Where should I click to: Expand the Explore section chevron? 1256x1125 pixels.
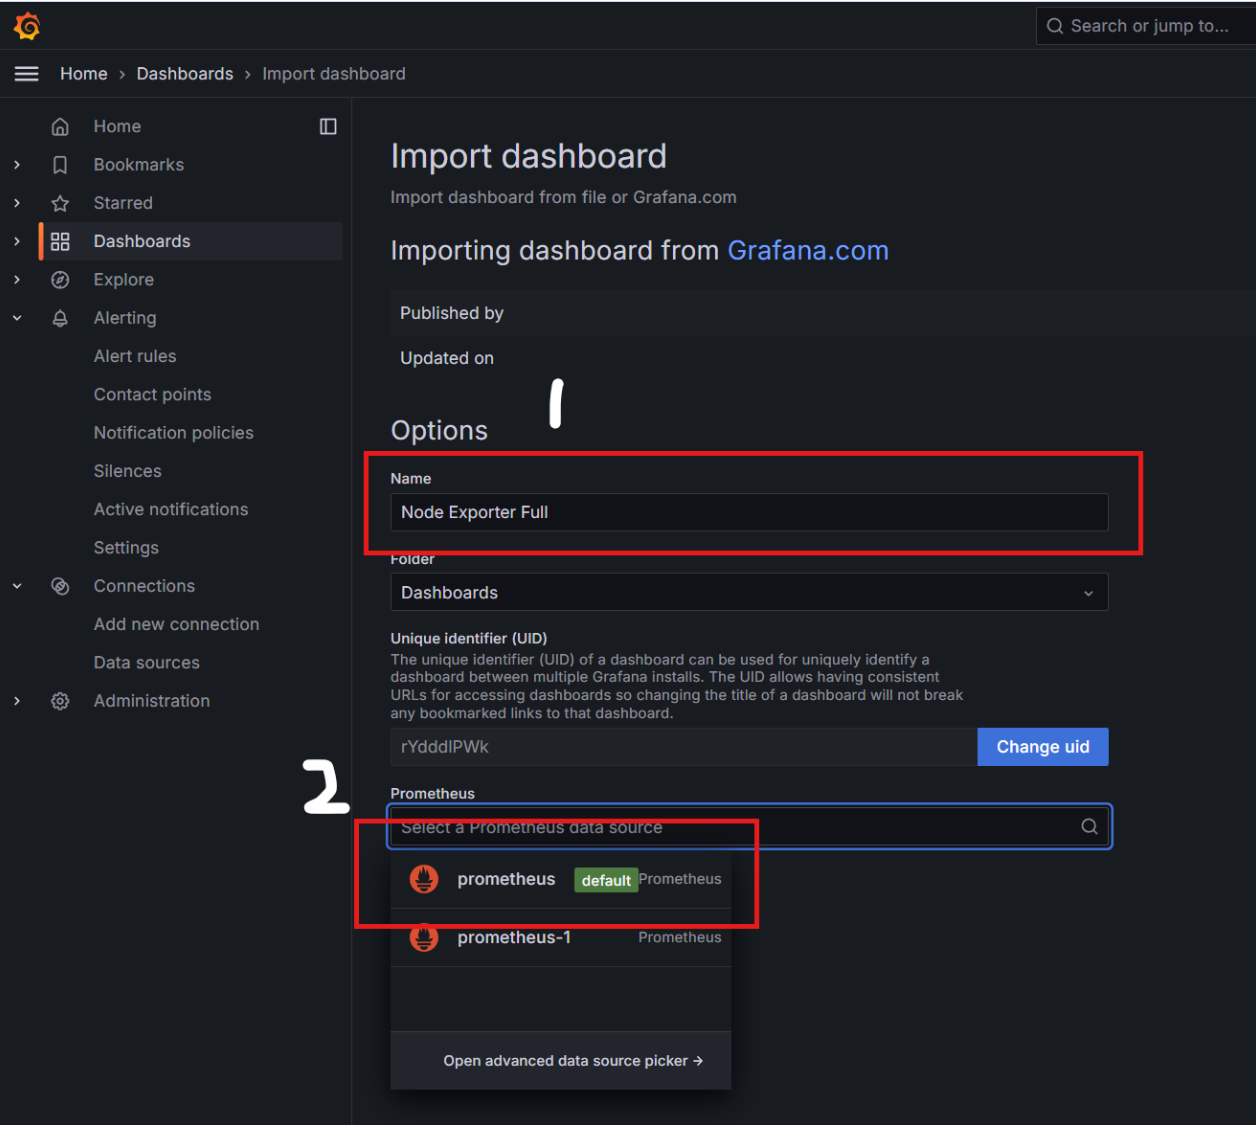click(17, 280)
